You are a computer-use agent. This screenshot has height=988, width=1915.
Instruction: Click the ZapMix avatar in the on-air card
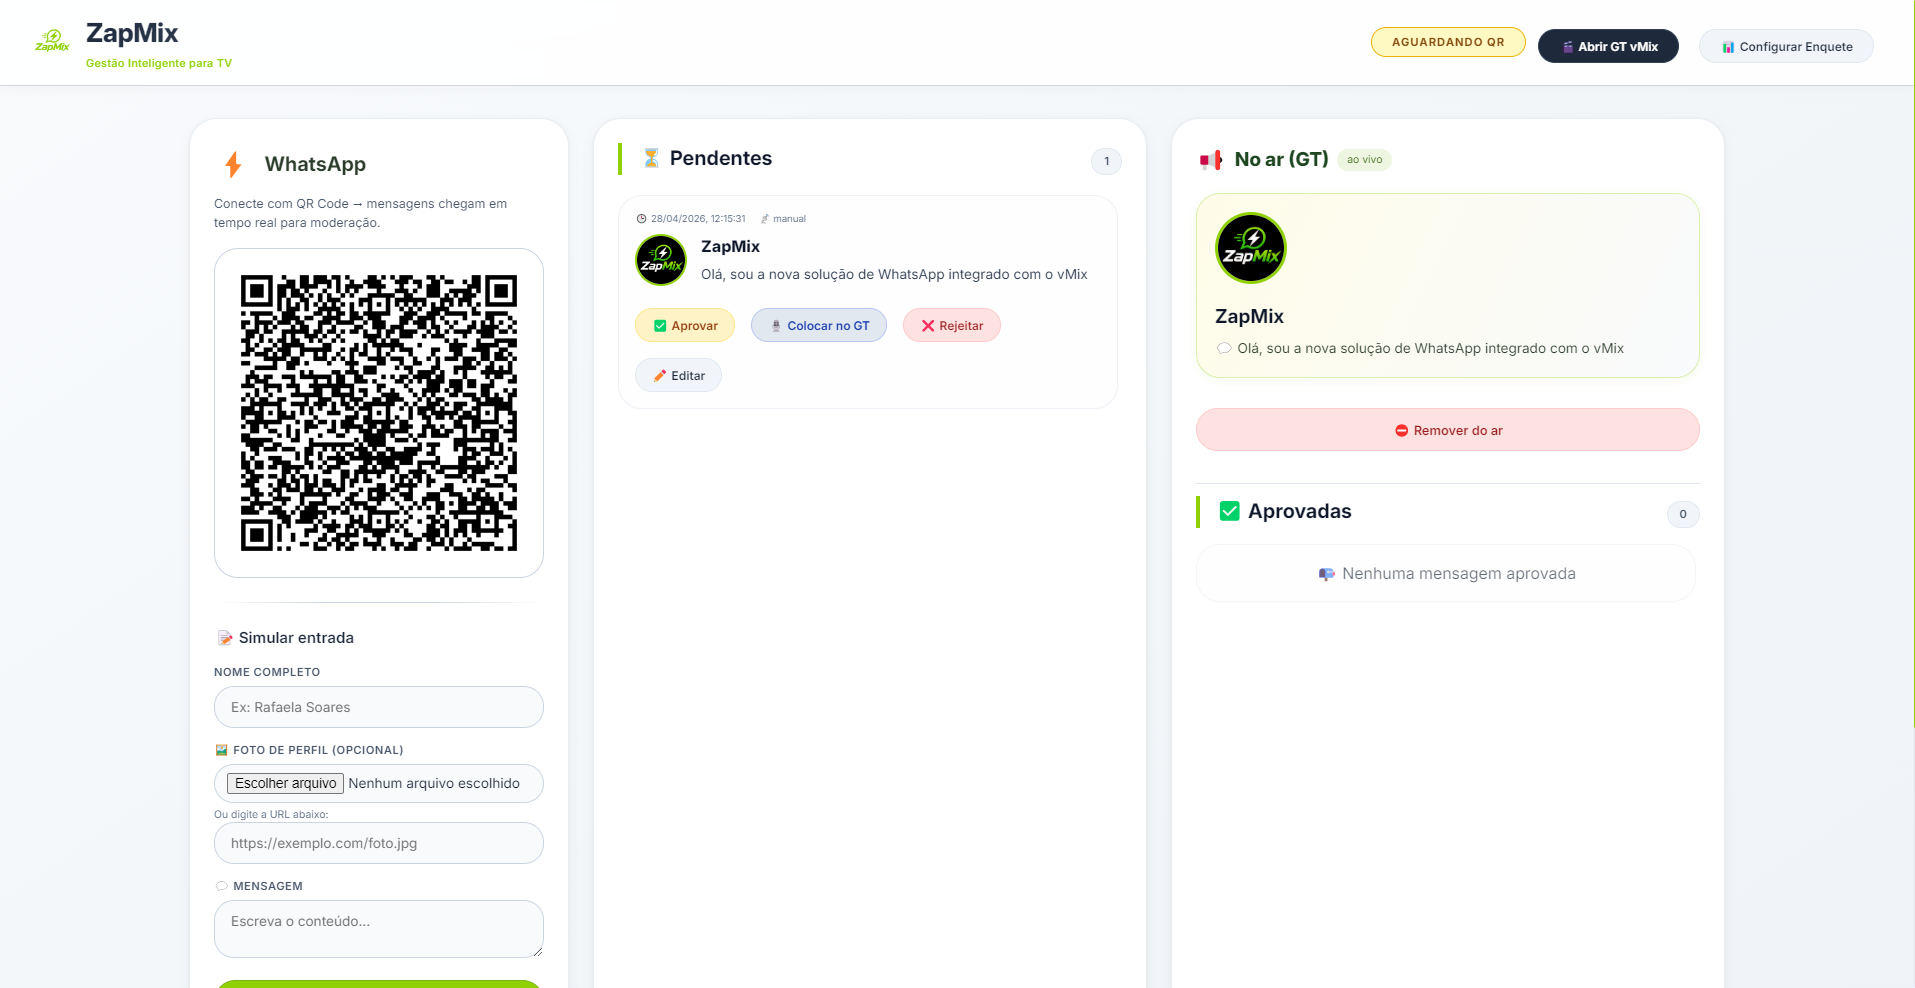pos(1251,248)
